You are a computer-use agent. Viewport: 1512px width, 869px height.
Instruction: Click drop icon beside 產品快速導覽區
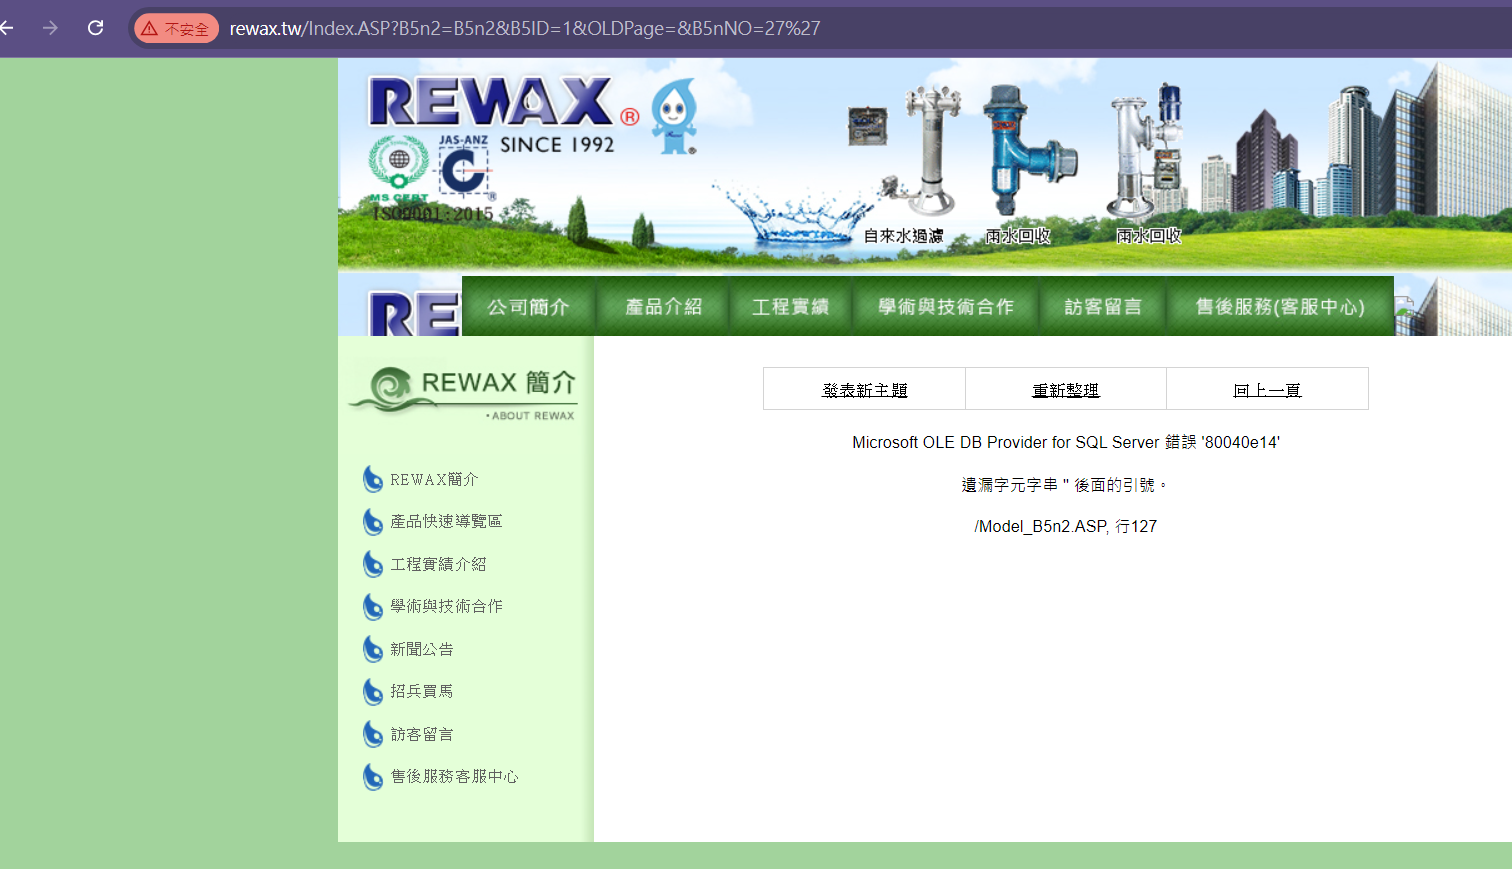click(373, 522)
